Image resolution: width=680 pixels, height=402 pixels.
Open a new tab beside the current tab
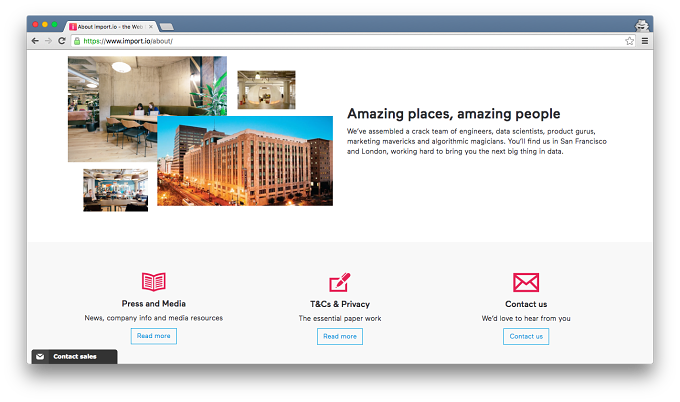pos(167,27)
